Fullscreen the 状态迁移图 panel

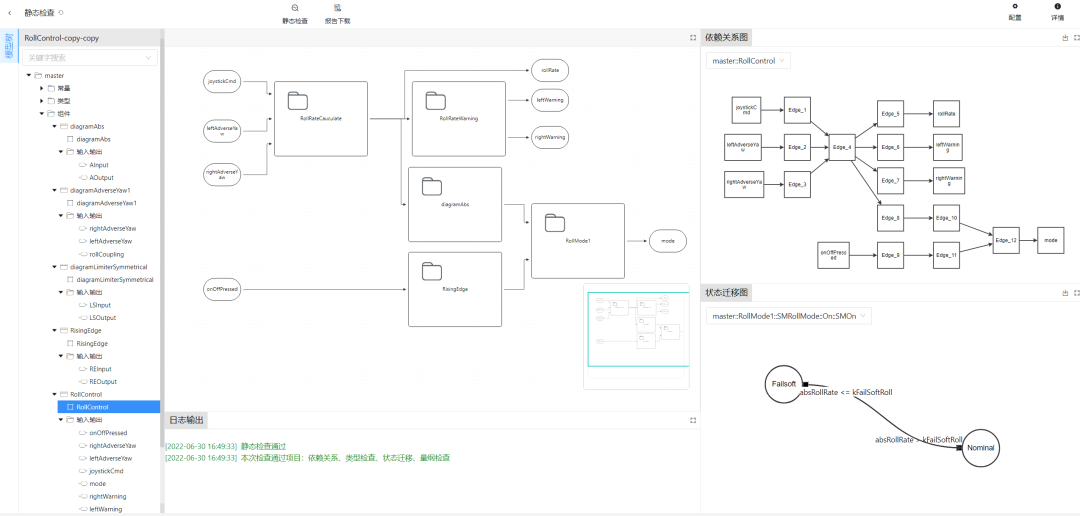(1076, 293)
